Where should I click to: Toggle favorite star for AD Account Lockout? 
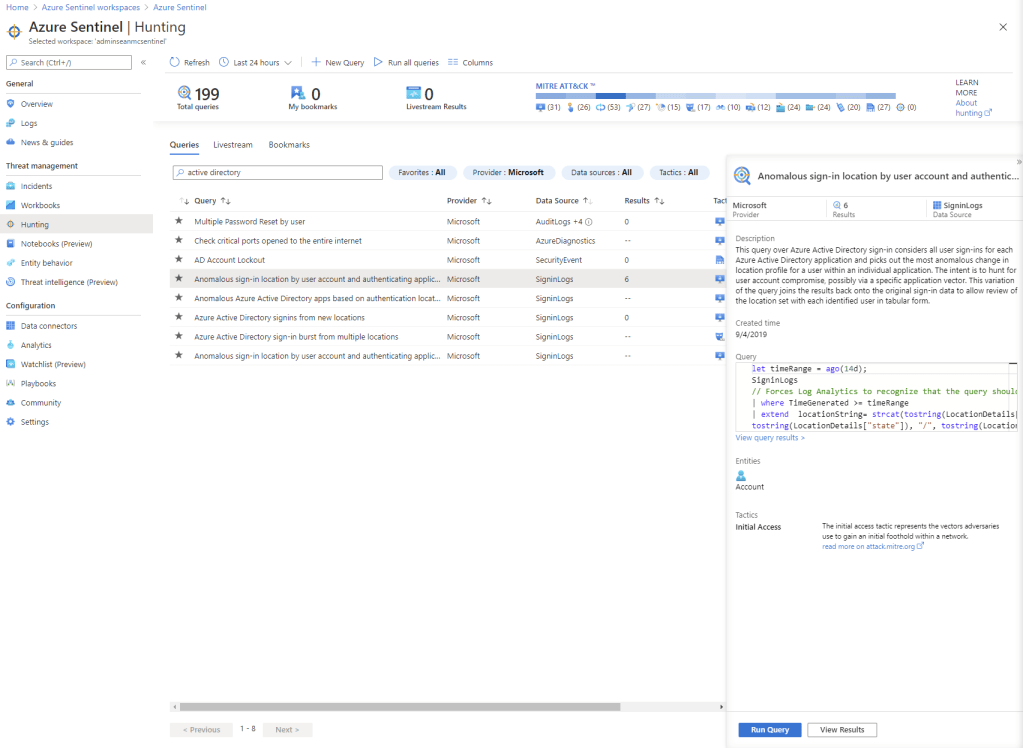[179, 260]
